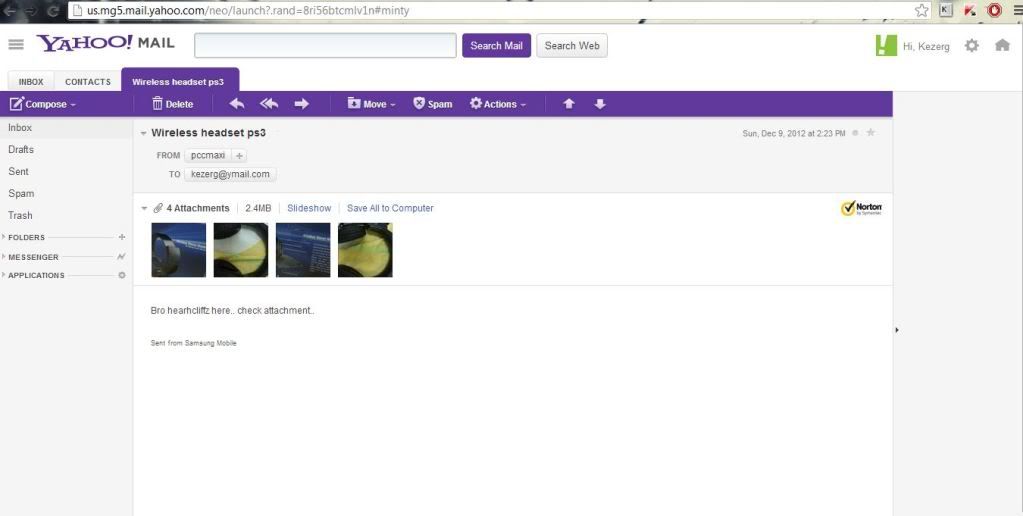Screen dimensions: 1023x516
Task: Open the Actions dropdown menu
Action: 498,104
